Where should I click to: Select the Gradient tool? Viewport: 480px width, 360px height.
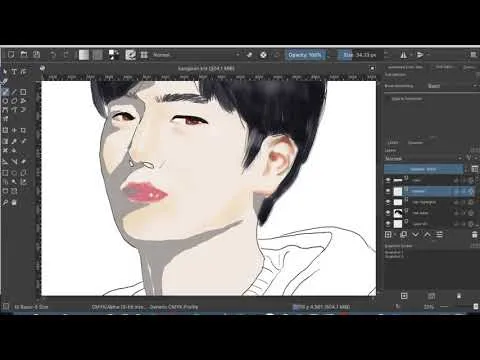[x=5, y=142]
